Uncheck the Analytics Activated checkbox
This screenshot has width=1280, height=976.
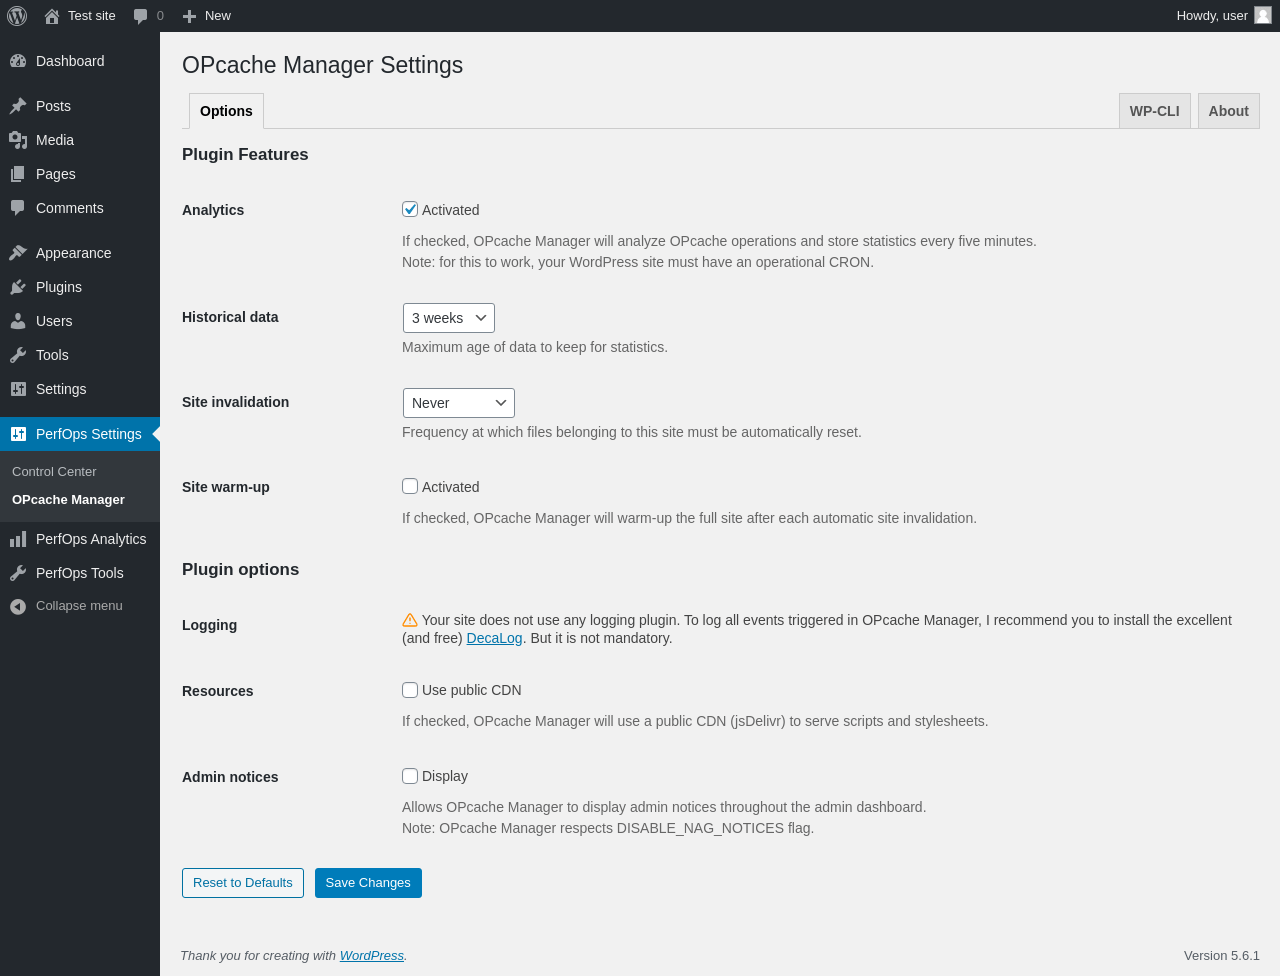point(410,209)
